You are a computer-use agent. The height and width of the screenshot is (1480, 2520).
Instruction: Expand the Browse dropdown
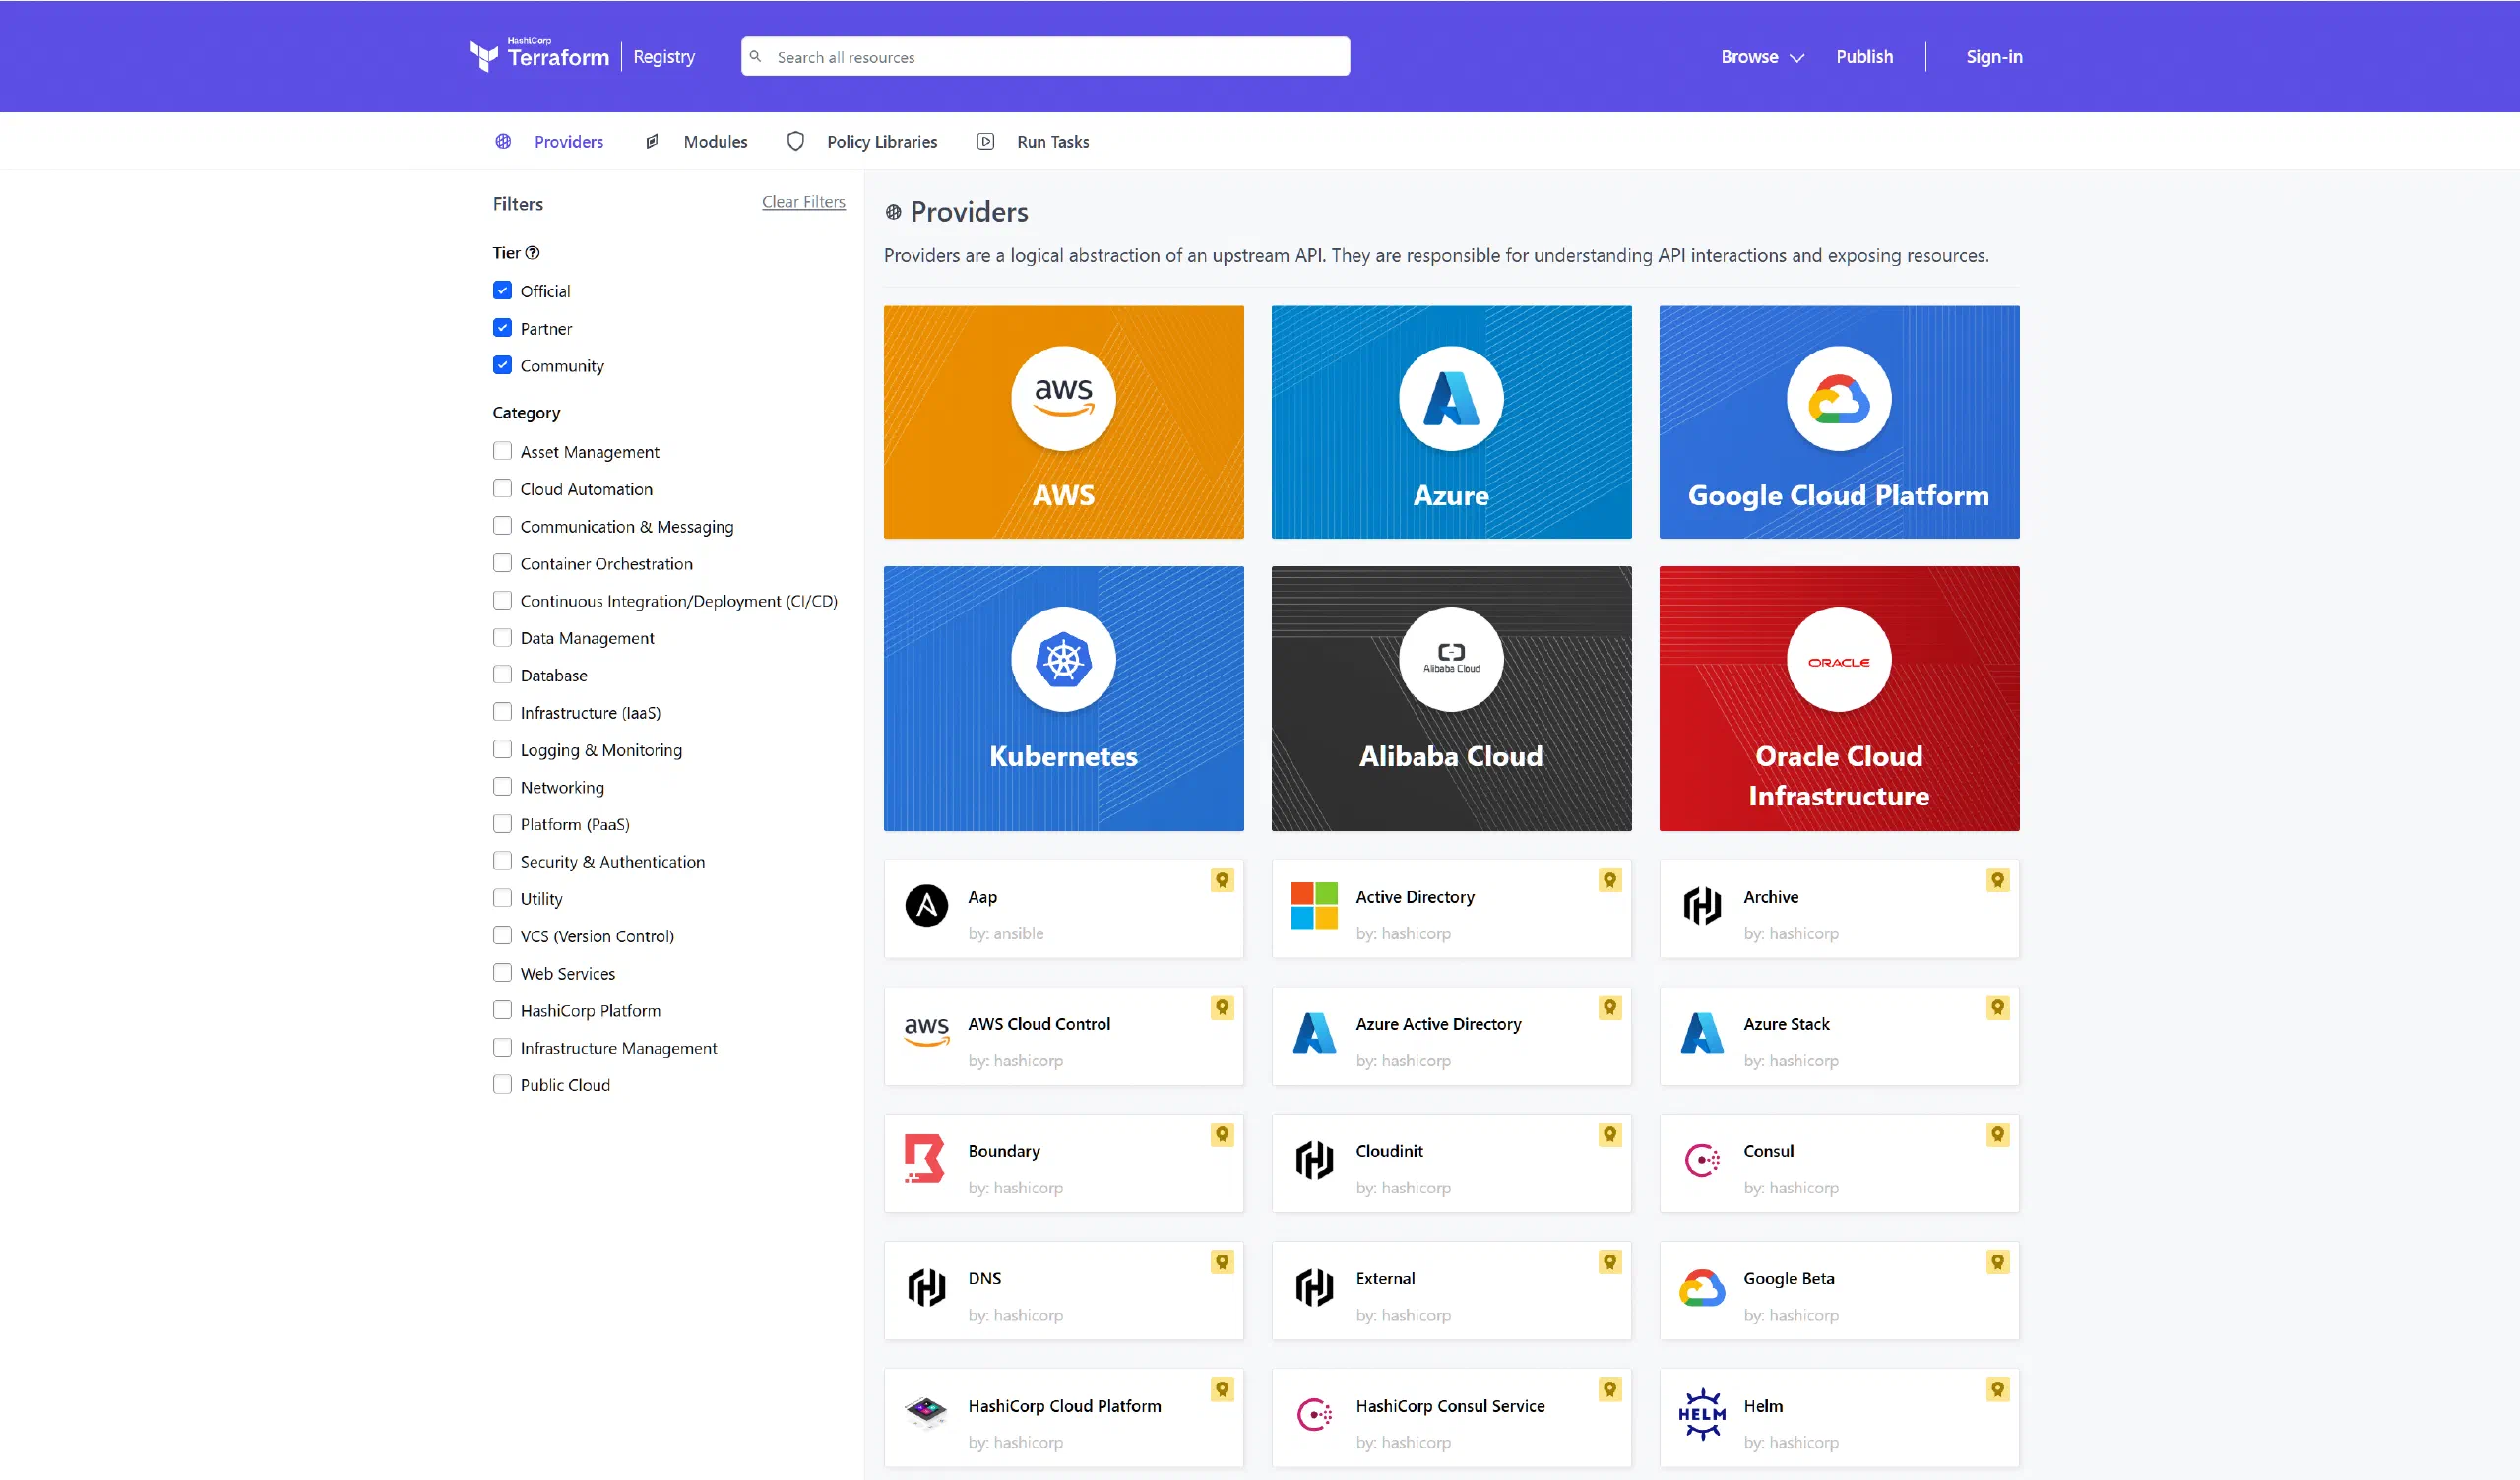tap(1760, 56)
